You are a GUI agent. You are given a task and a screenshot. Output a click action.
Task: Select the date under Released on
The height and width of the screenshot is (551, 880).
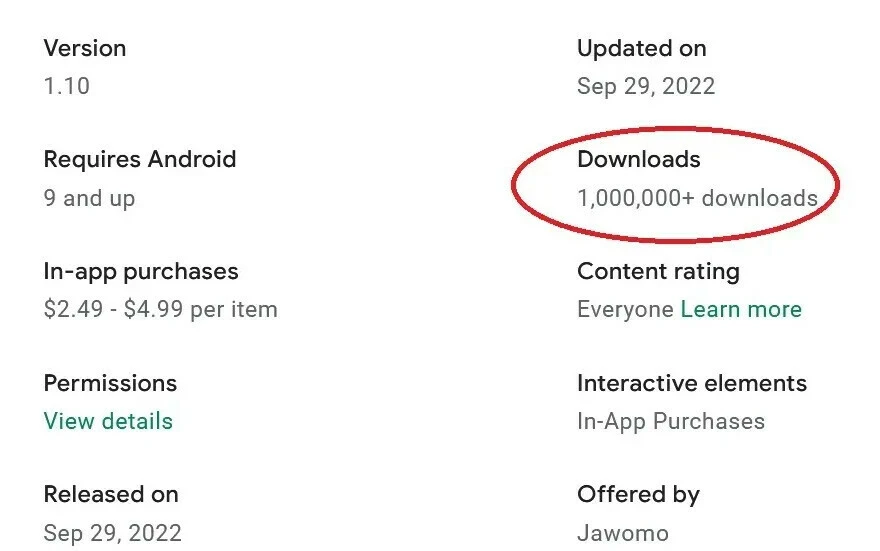(113, 532)
